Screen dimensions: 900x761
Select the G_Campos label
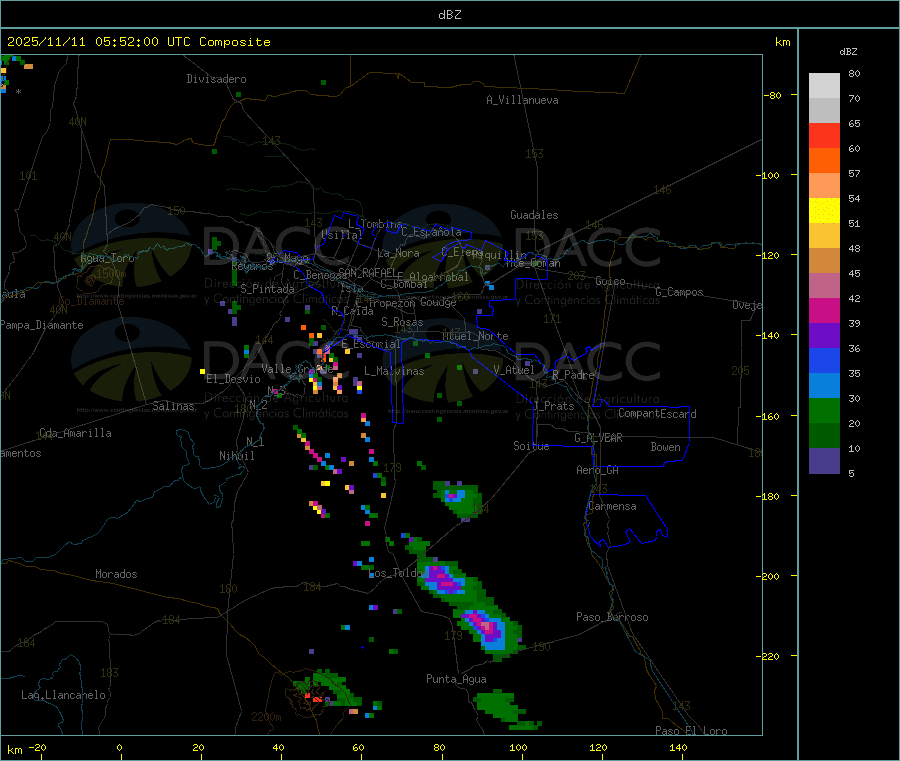[680, 292]
